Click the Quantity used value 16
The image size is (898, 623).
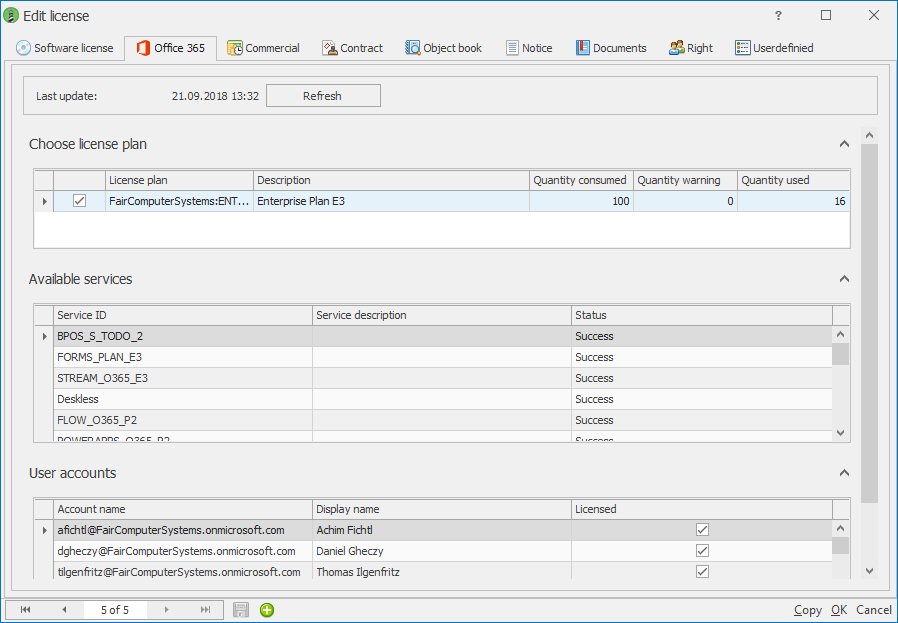pos(793,201)
